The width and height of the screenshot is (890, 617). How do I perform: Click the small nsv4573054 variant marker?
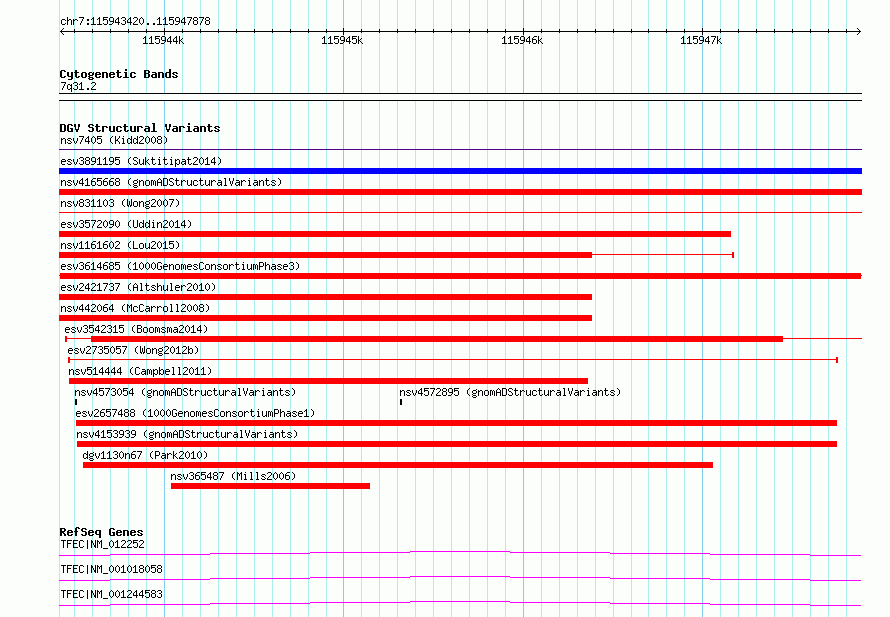pyautogui.click(x=75, y=402)
